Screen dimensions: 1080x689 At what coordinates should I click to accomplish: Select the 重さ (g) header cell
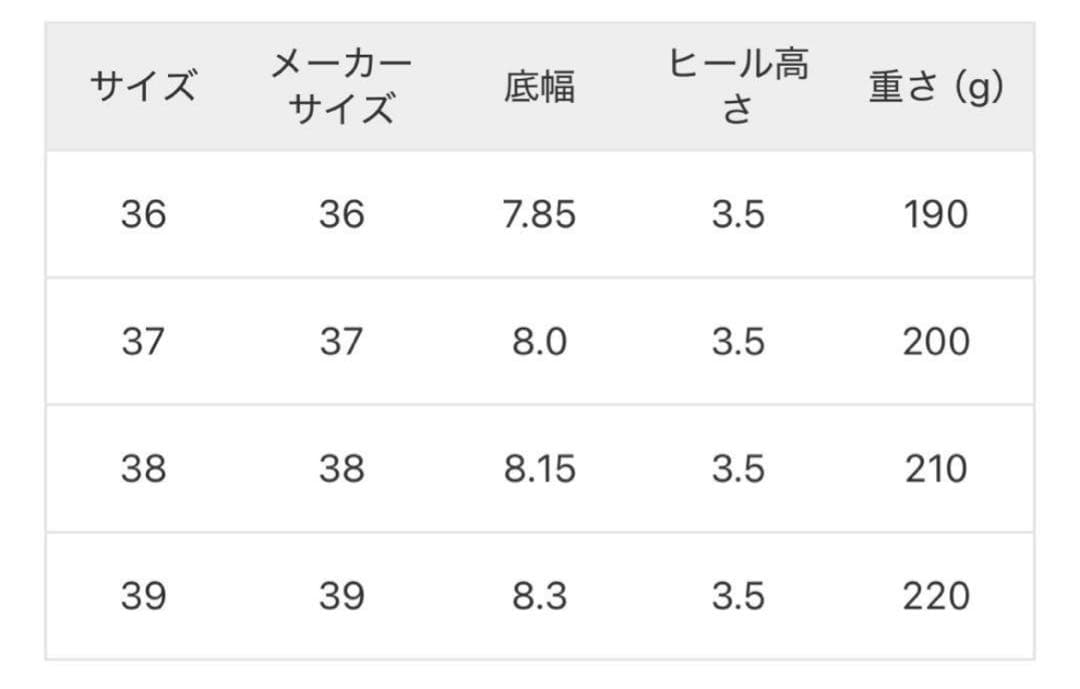936,87
